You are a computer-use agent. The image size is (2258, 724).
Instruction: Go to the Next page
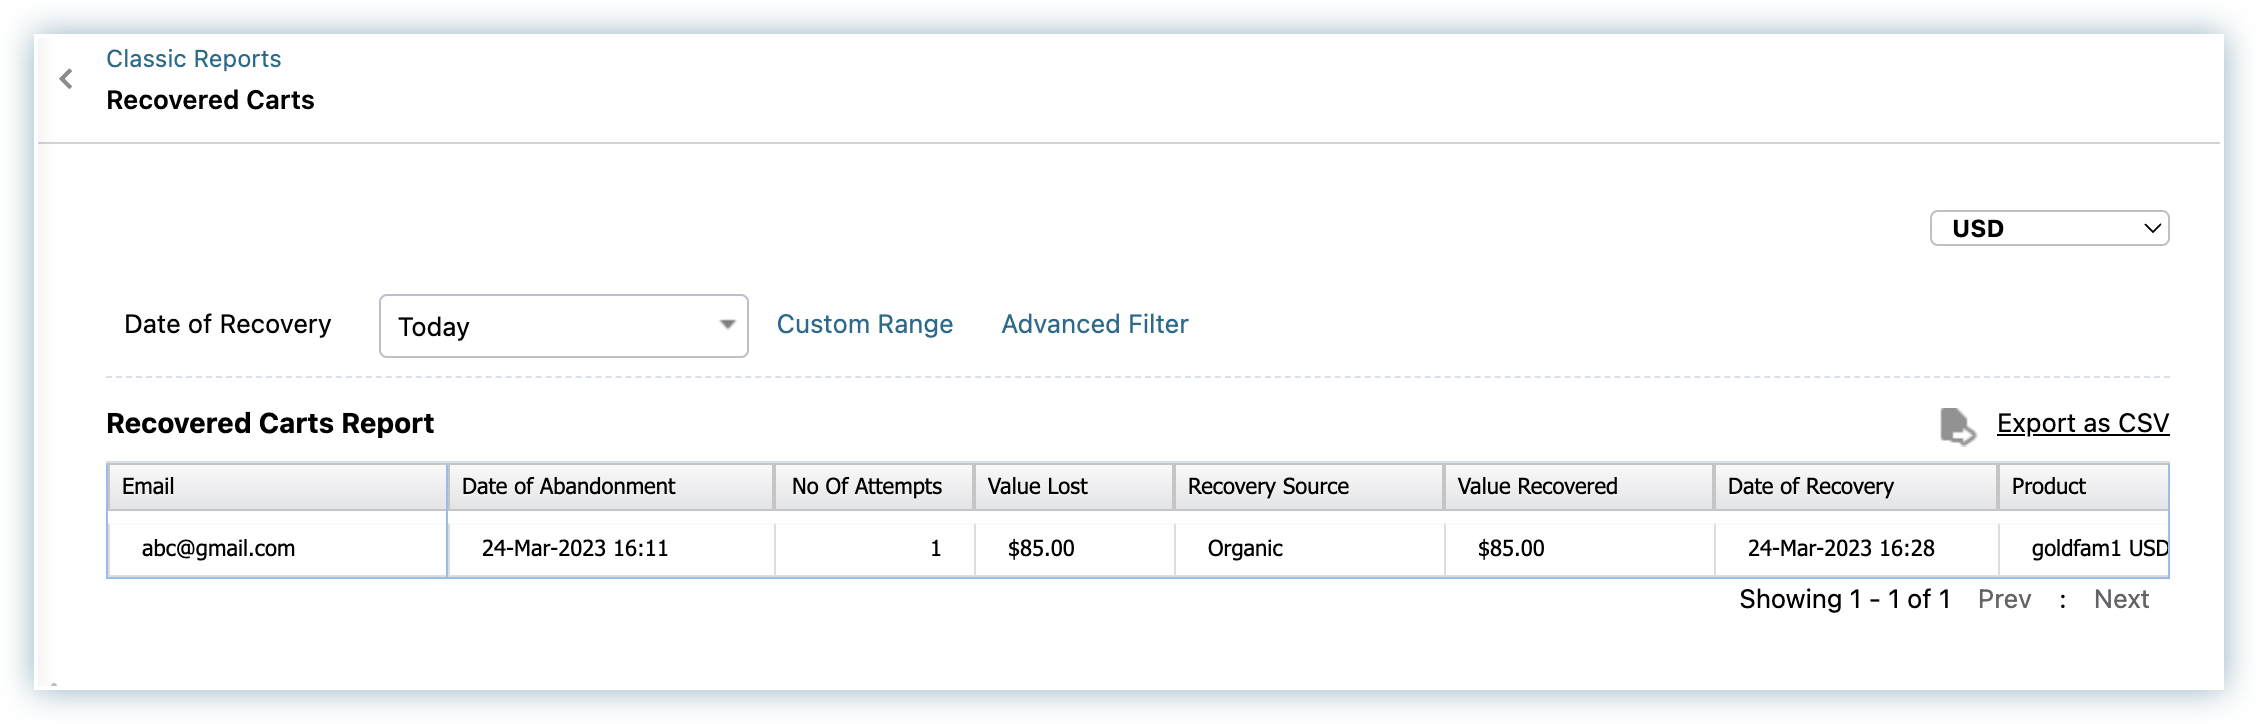2121,599
